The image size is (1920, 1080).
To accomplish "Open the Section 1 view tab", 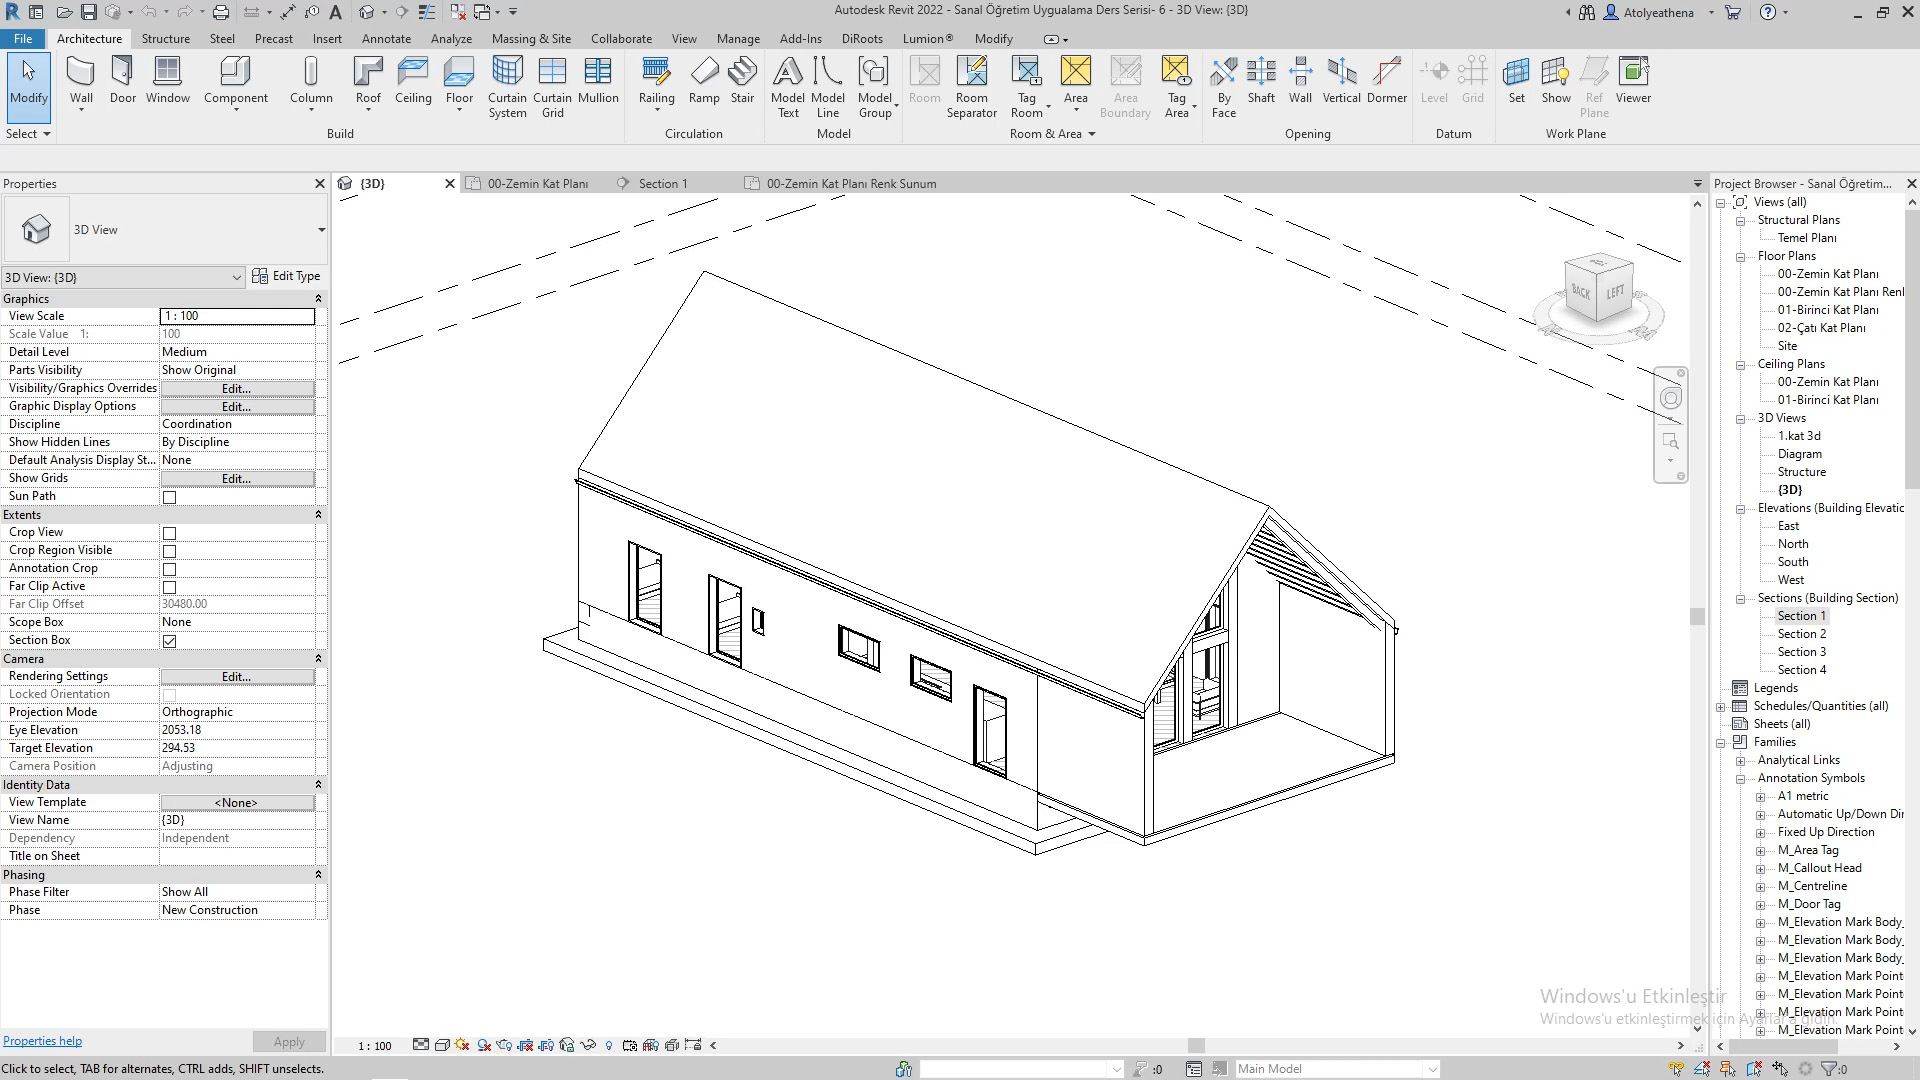I will pyautogui.click(x=662, y=183).
